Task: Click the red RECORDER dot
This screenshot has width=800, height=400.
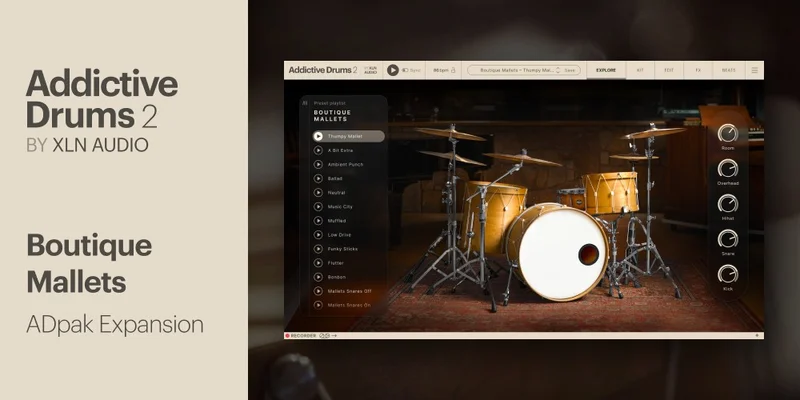Action: (287, 336)
